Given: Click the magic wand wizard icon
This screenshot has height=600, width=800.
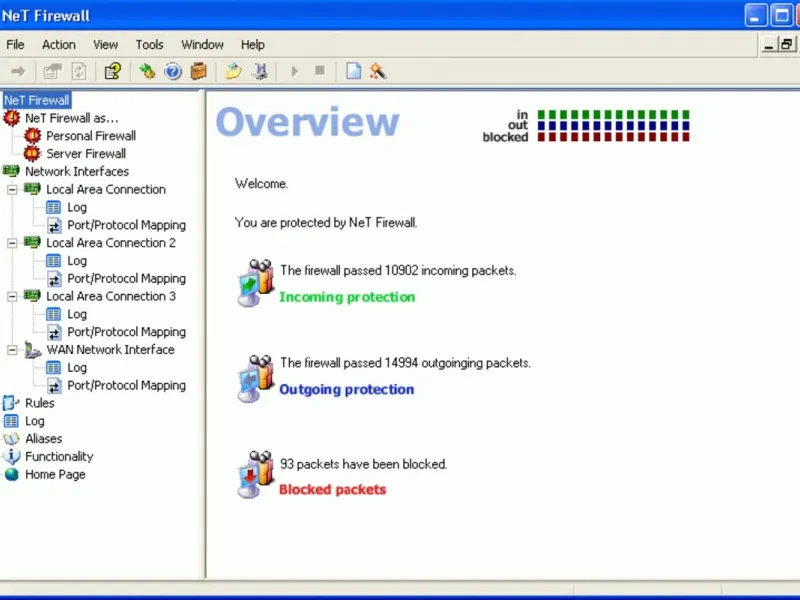Looking at the screenshot, I should click(x=378, y=71).
